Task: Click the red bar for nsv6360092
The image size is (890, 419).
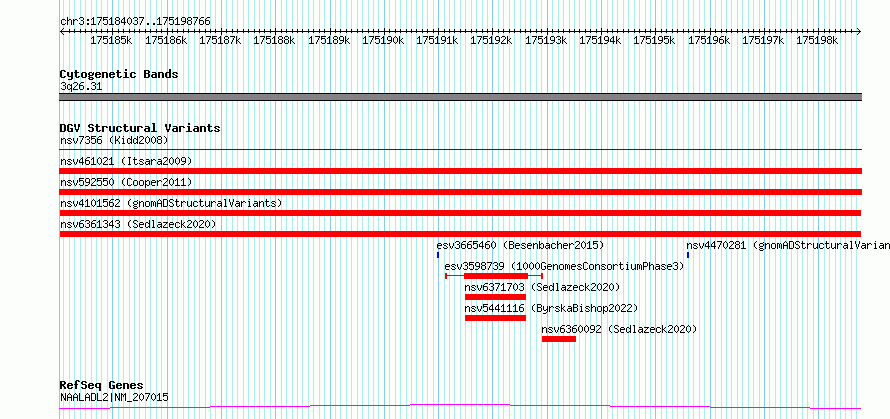Action: (x=559, y=339)
